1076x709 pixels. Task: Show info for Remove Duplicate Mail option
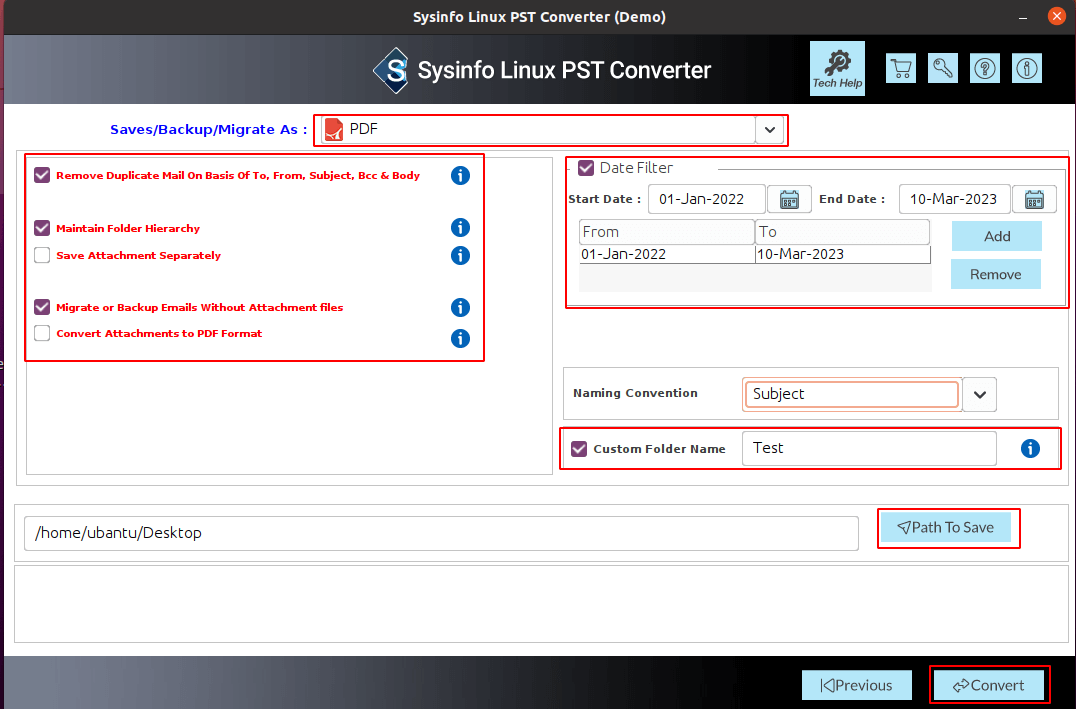[x=460, y=175]
